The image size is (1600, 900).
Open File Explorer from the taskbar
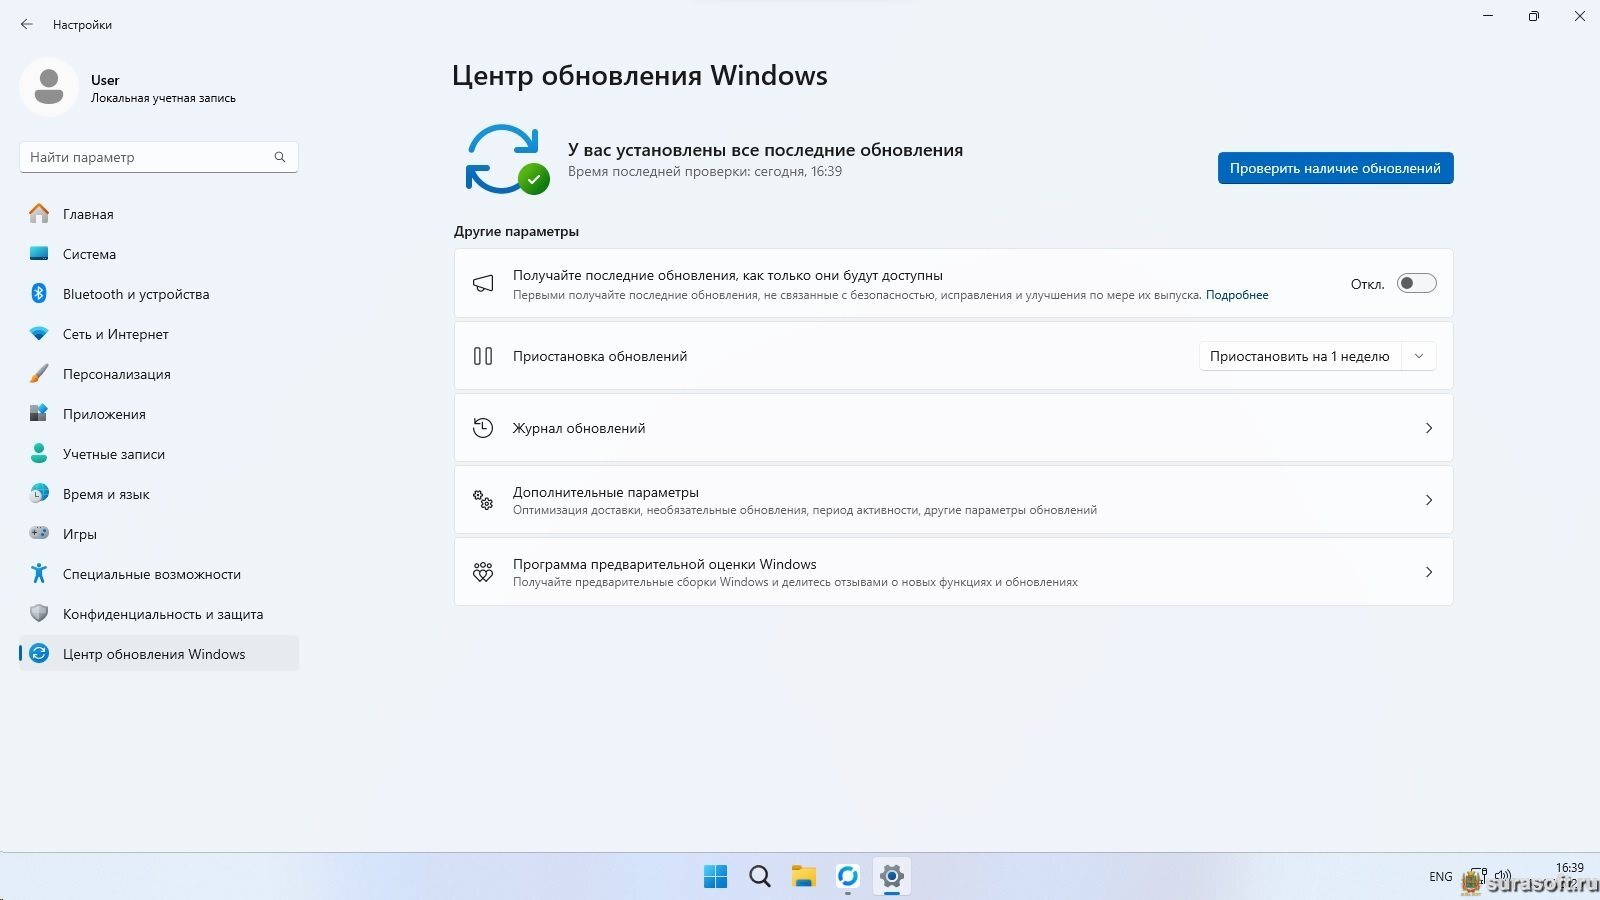click(x=804, y=877)
